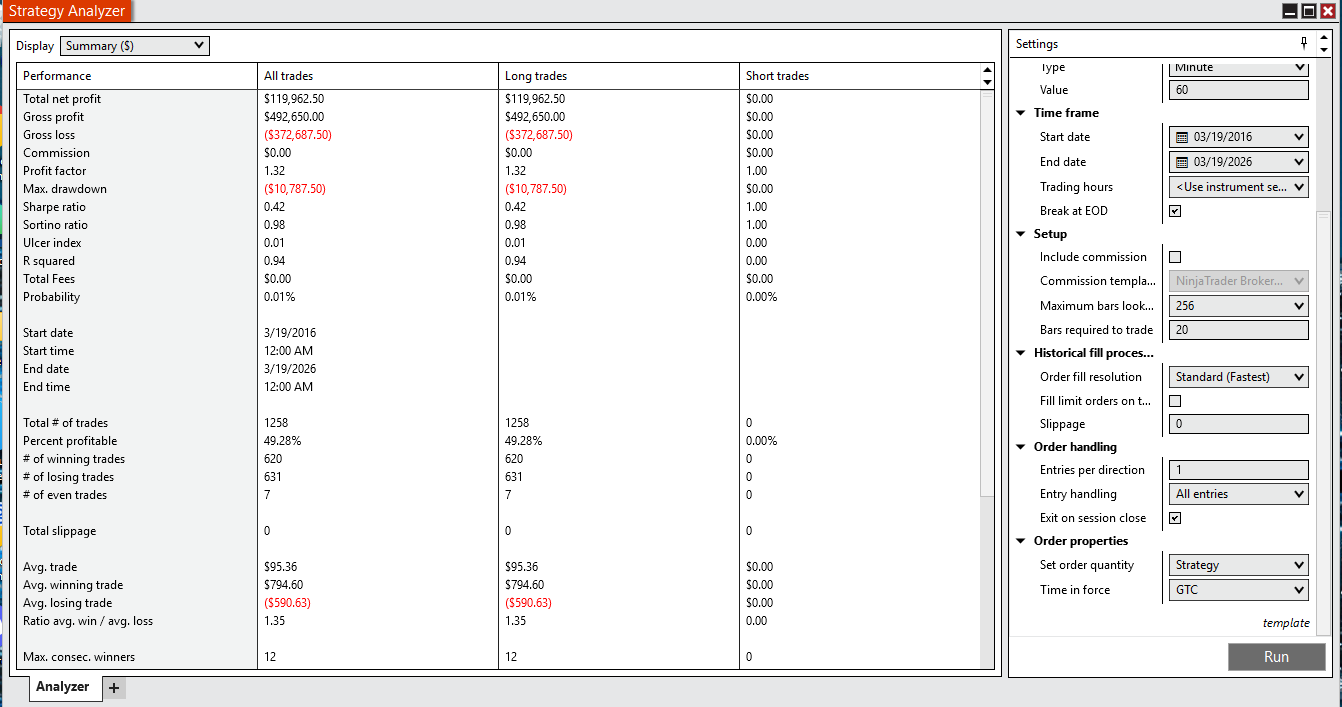1342x707 pixels.
Task: Collapse the Time frame section
Action: coord(1021,112)
